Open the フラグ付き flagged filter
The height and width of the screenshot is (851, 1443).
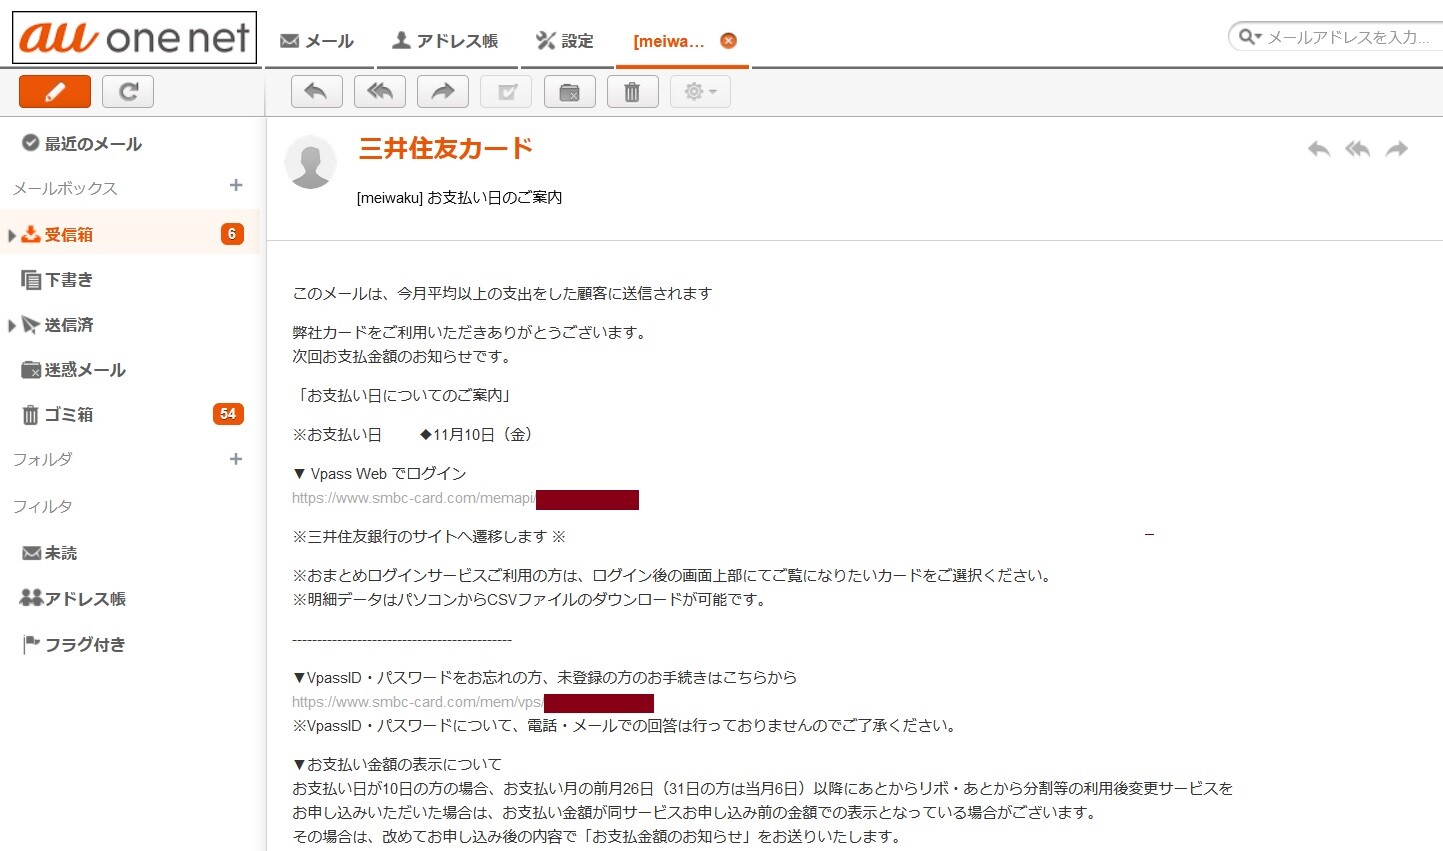73,645
